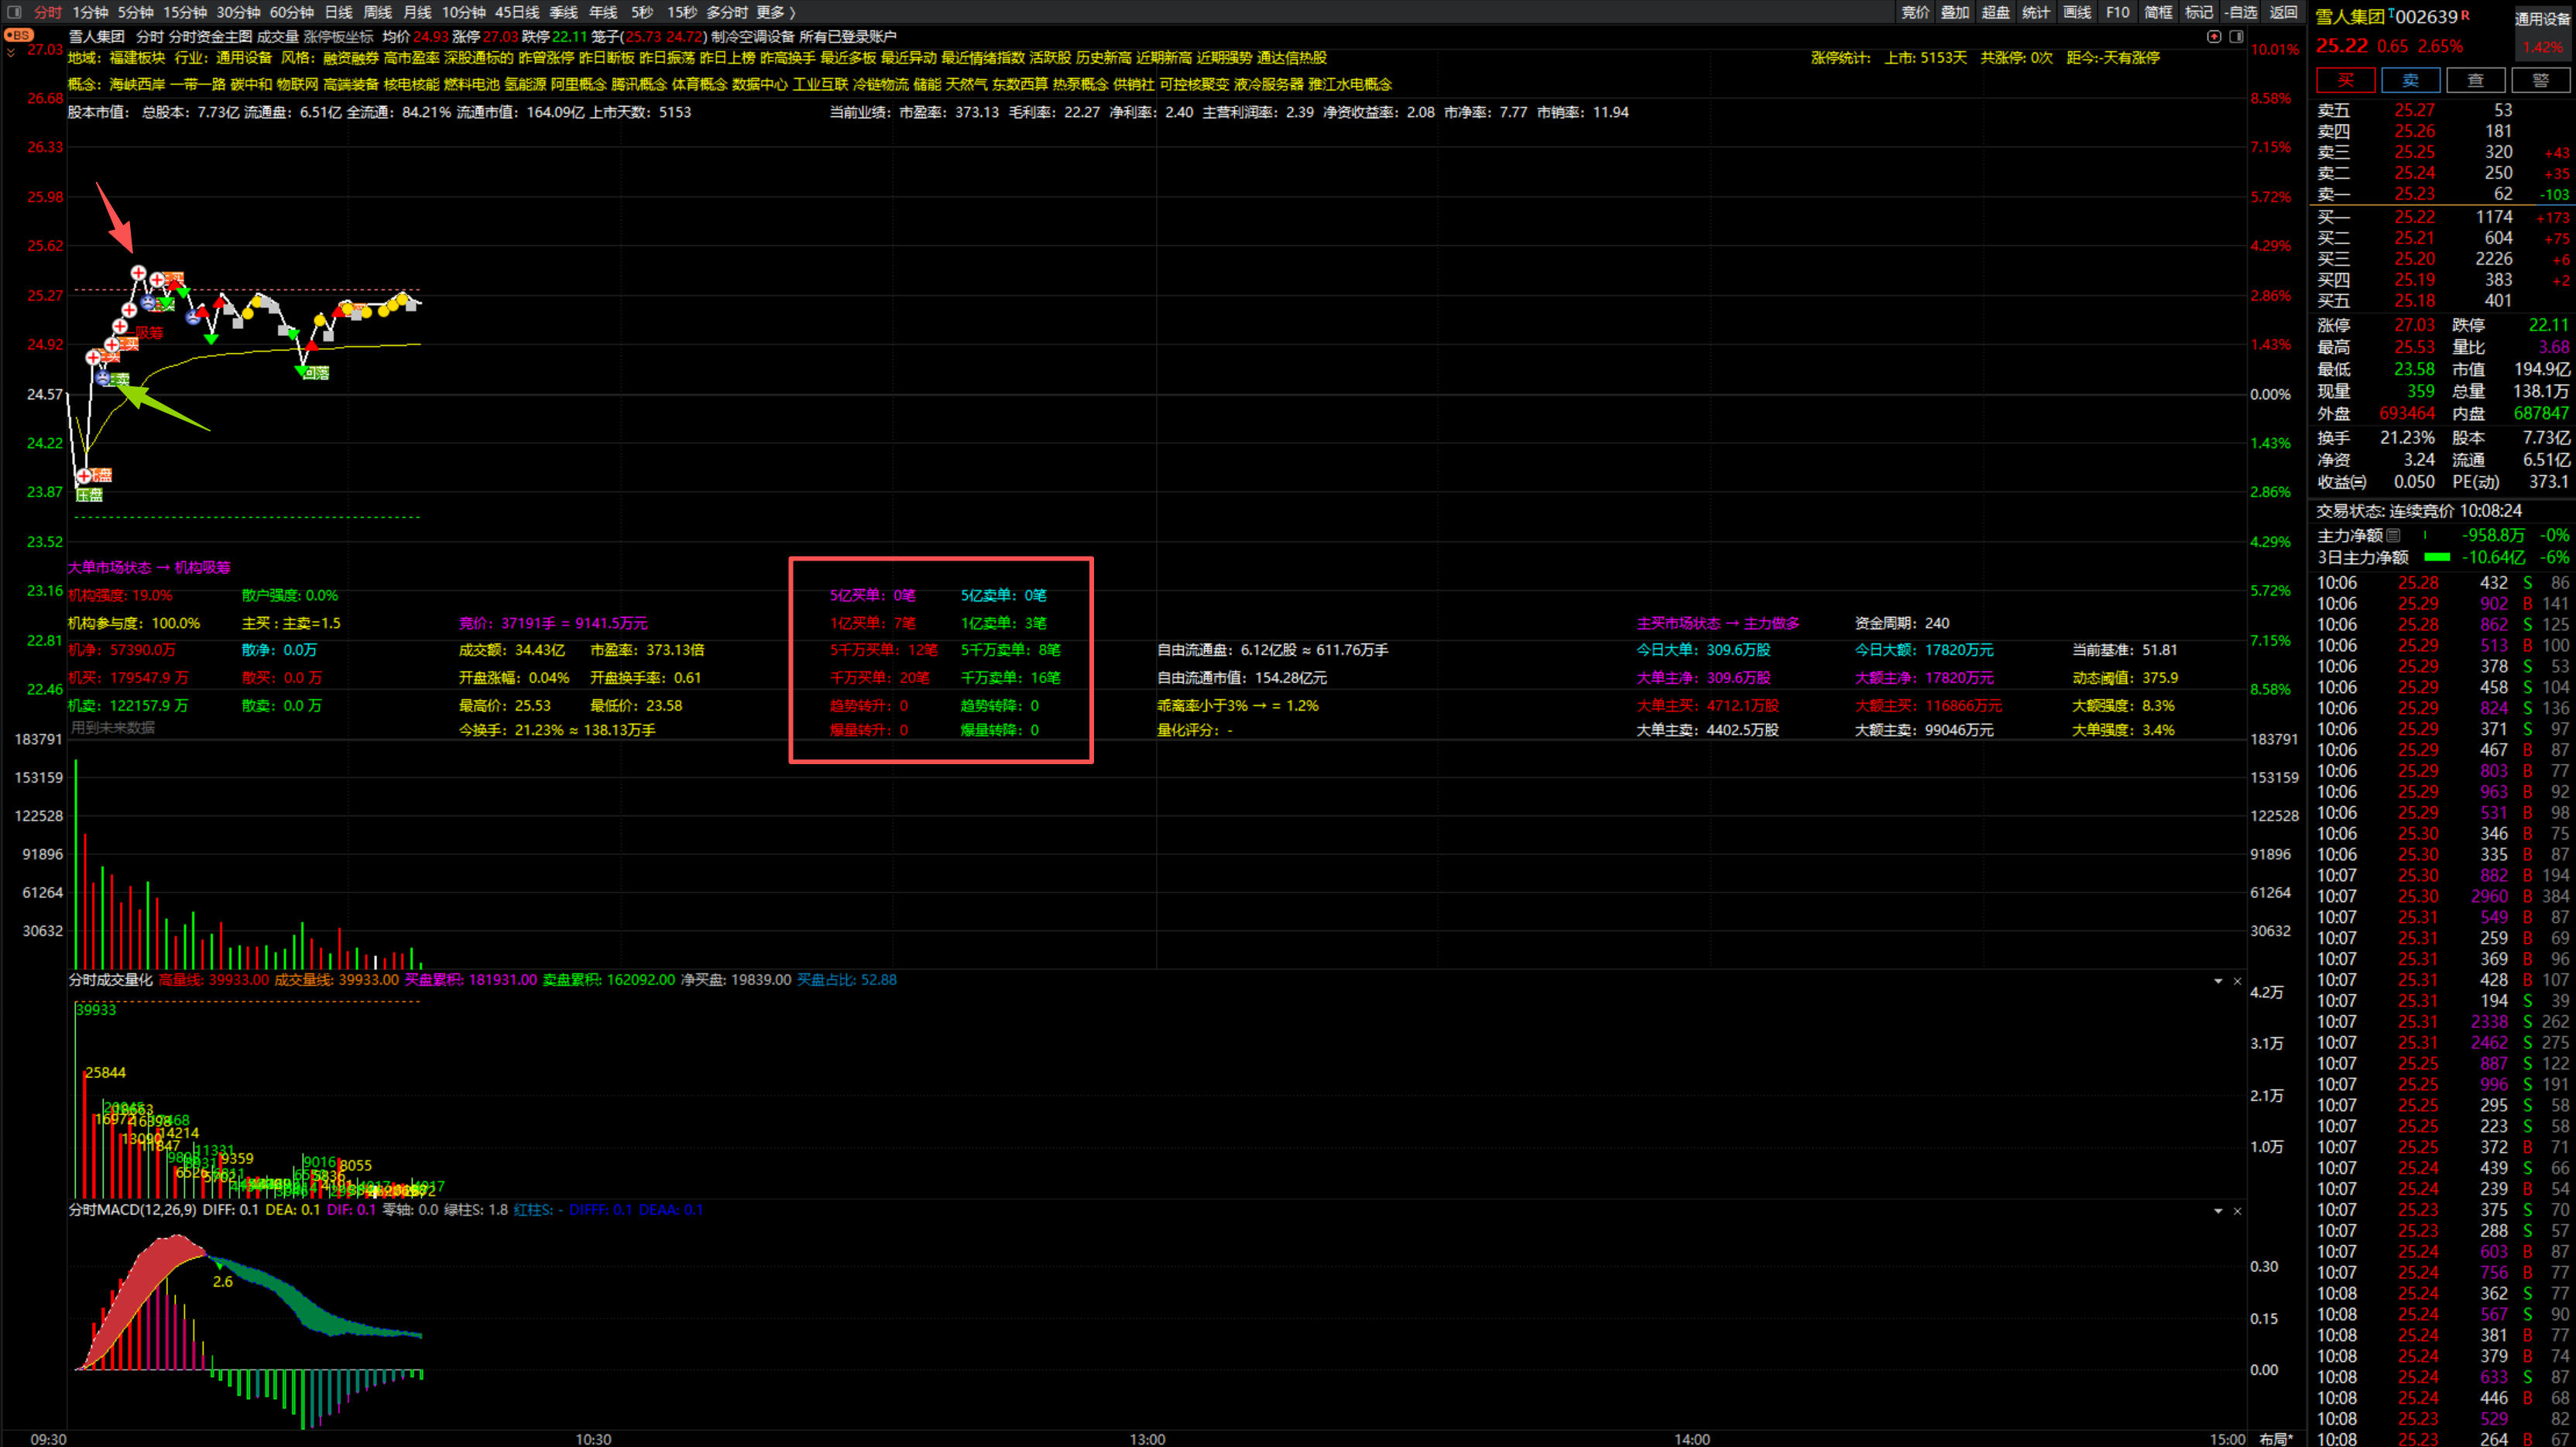Click the 主力净额 small list icon
Screen dimensions: 2576x1447
pyautogui.click(x=2393, y=536)
